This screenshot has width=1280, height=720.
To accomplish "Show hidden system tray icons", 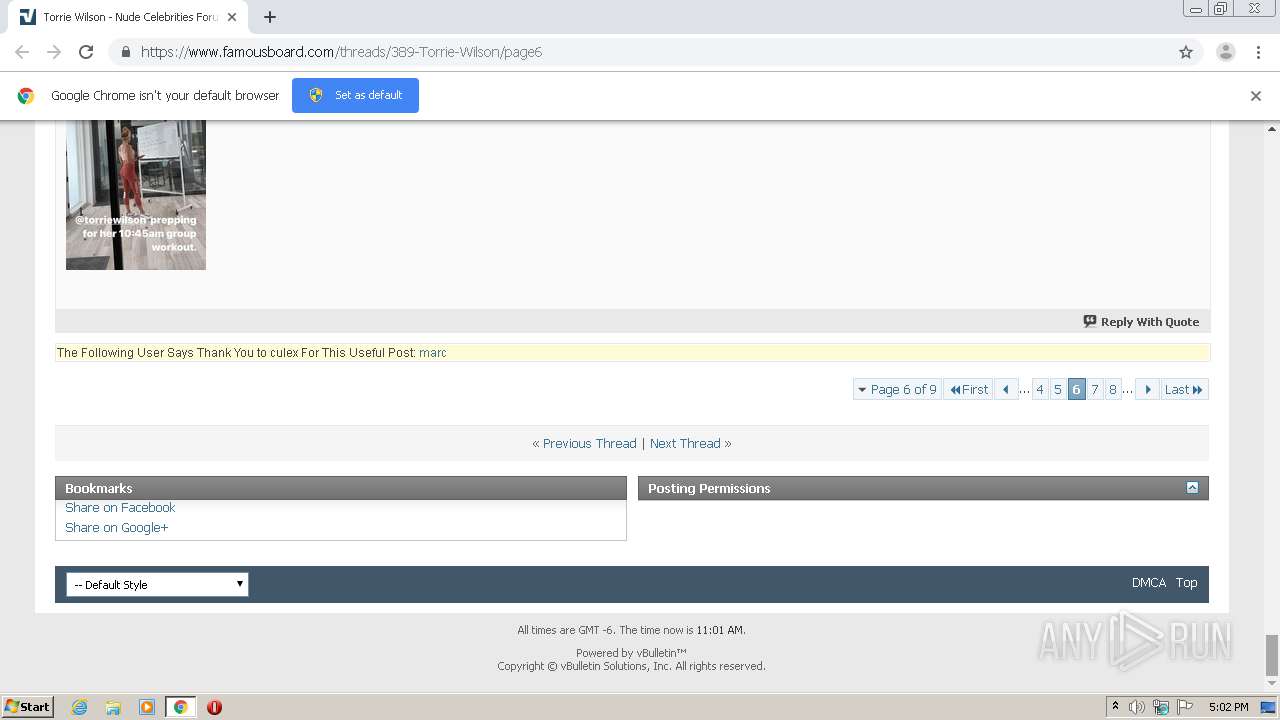I will [x=1116, y=706].
